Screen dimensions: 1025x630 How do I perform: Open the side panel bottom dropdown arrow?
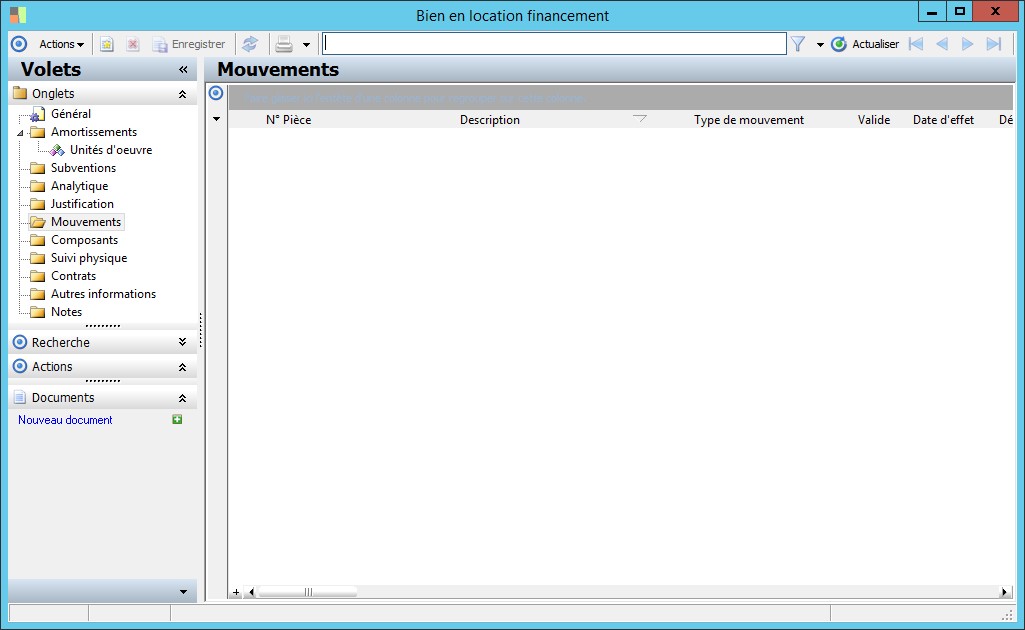click(183, 592)
